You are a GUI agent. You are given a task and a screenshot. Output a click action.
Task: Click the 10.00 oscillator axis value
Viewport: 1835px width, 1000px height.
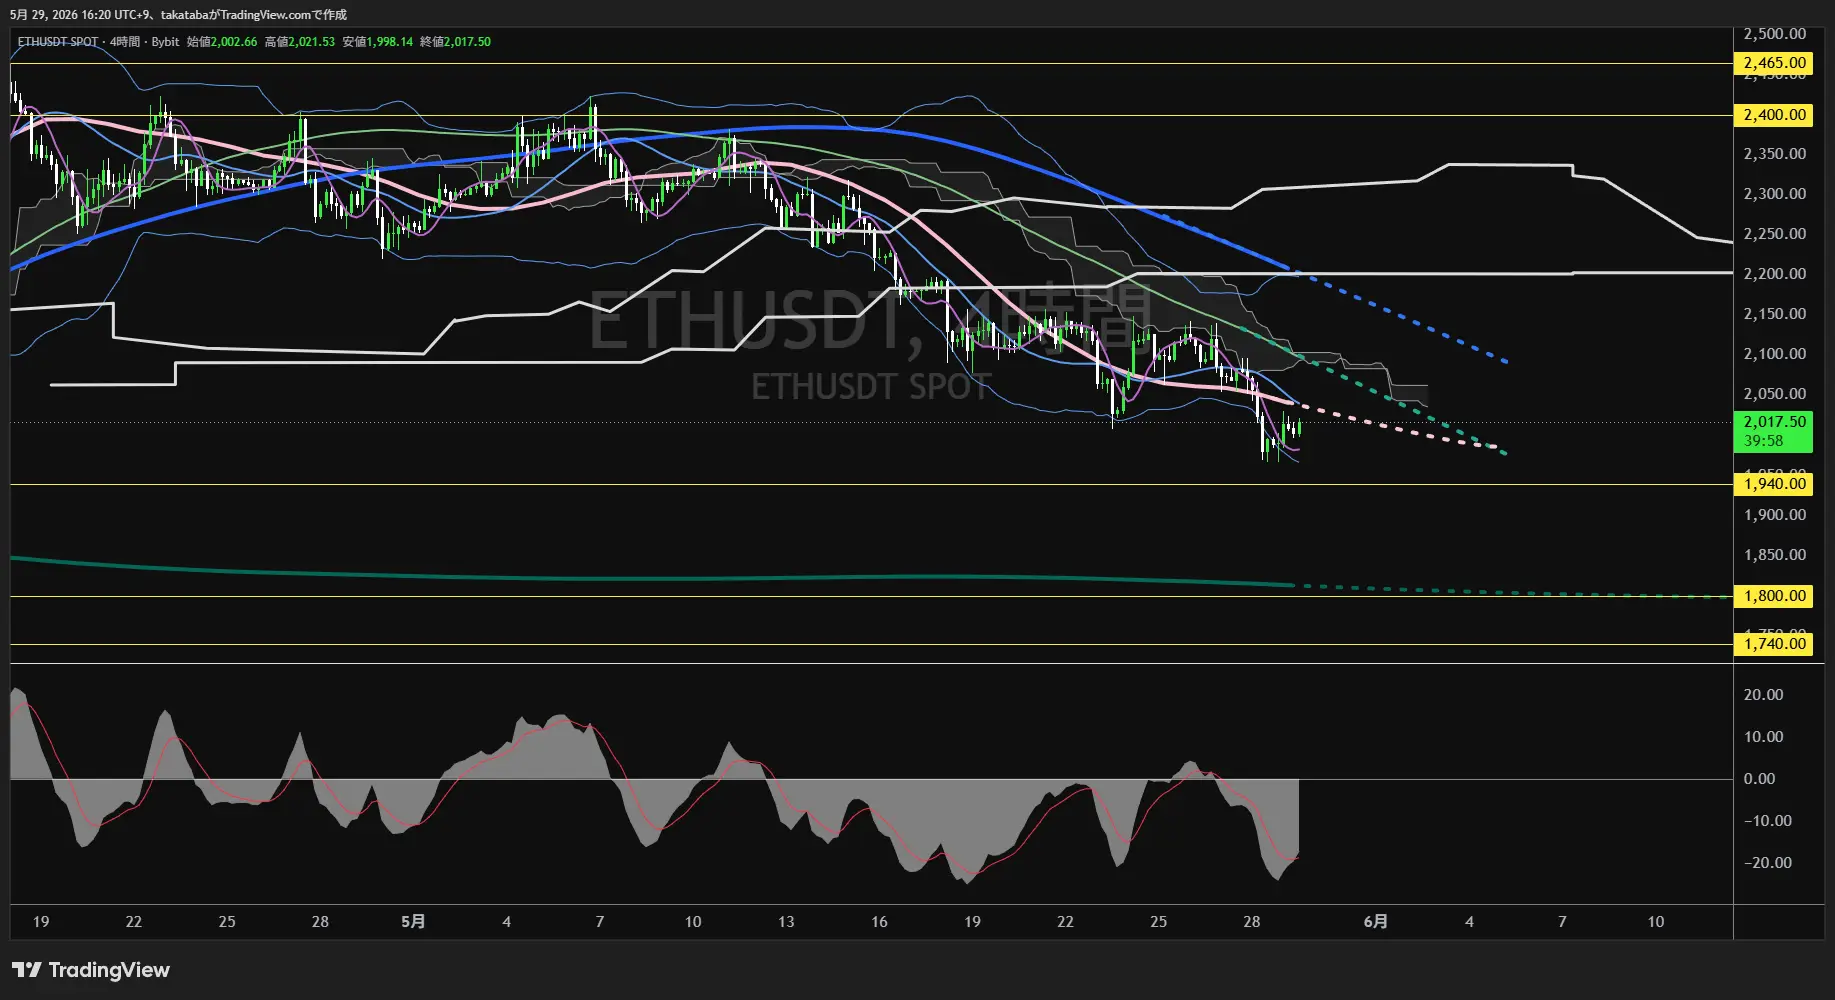point(1763,737)
